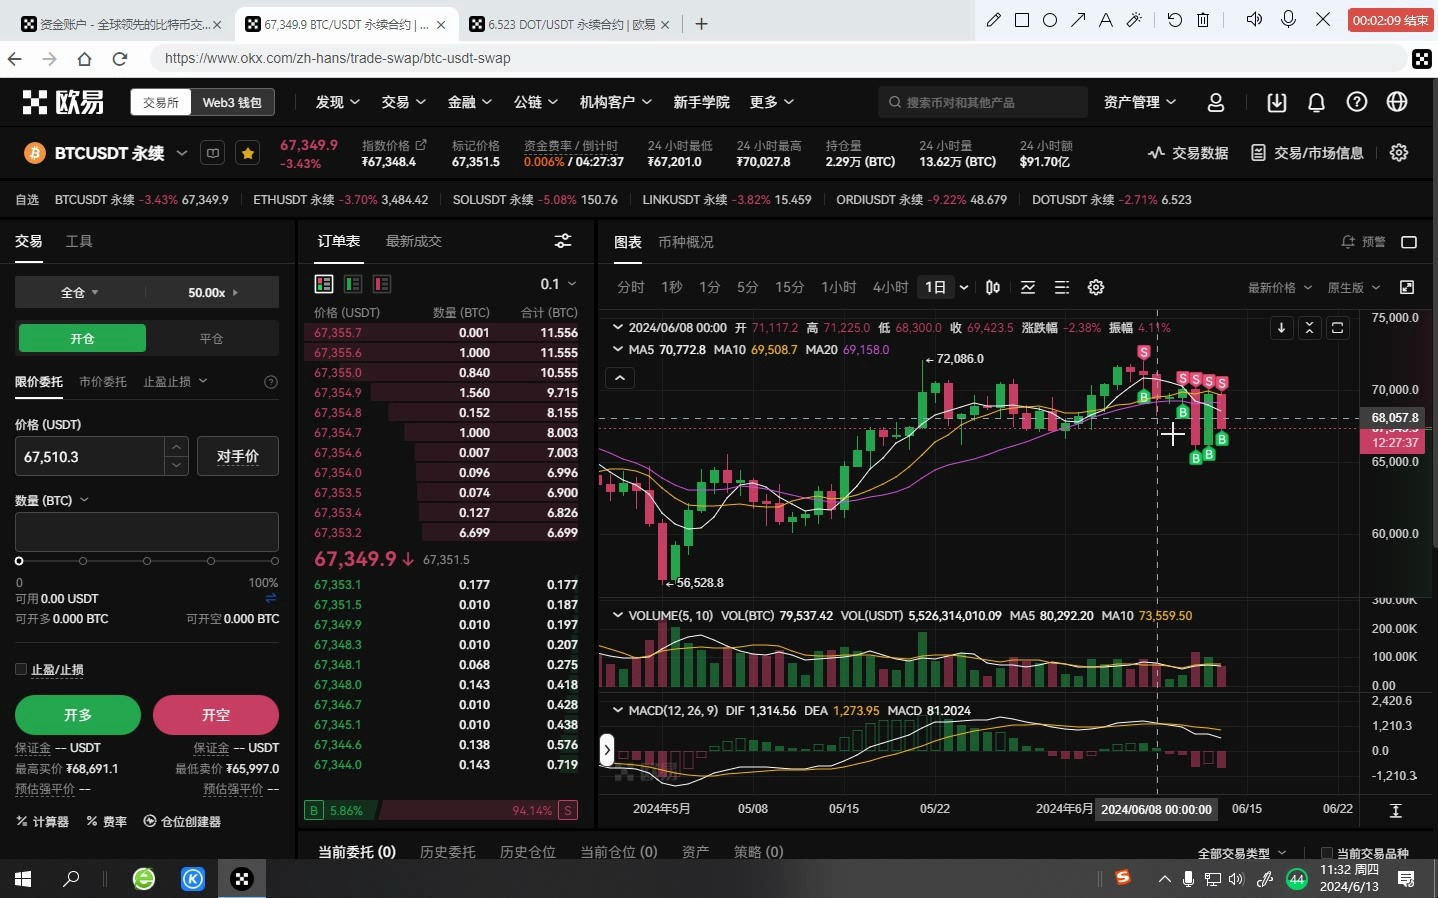Image resolution: width=1438 pixels, height=898 pixels.
Task: Click 新手学院 link
Action: (701, 102)
